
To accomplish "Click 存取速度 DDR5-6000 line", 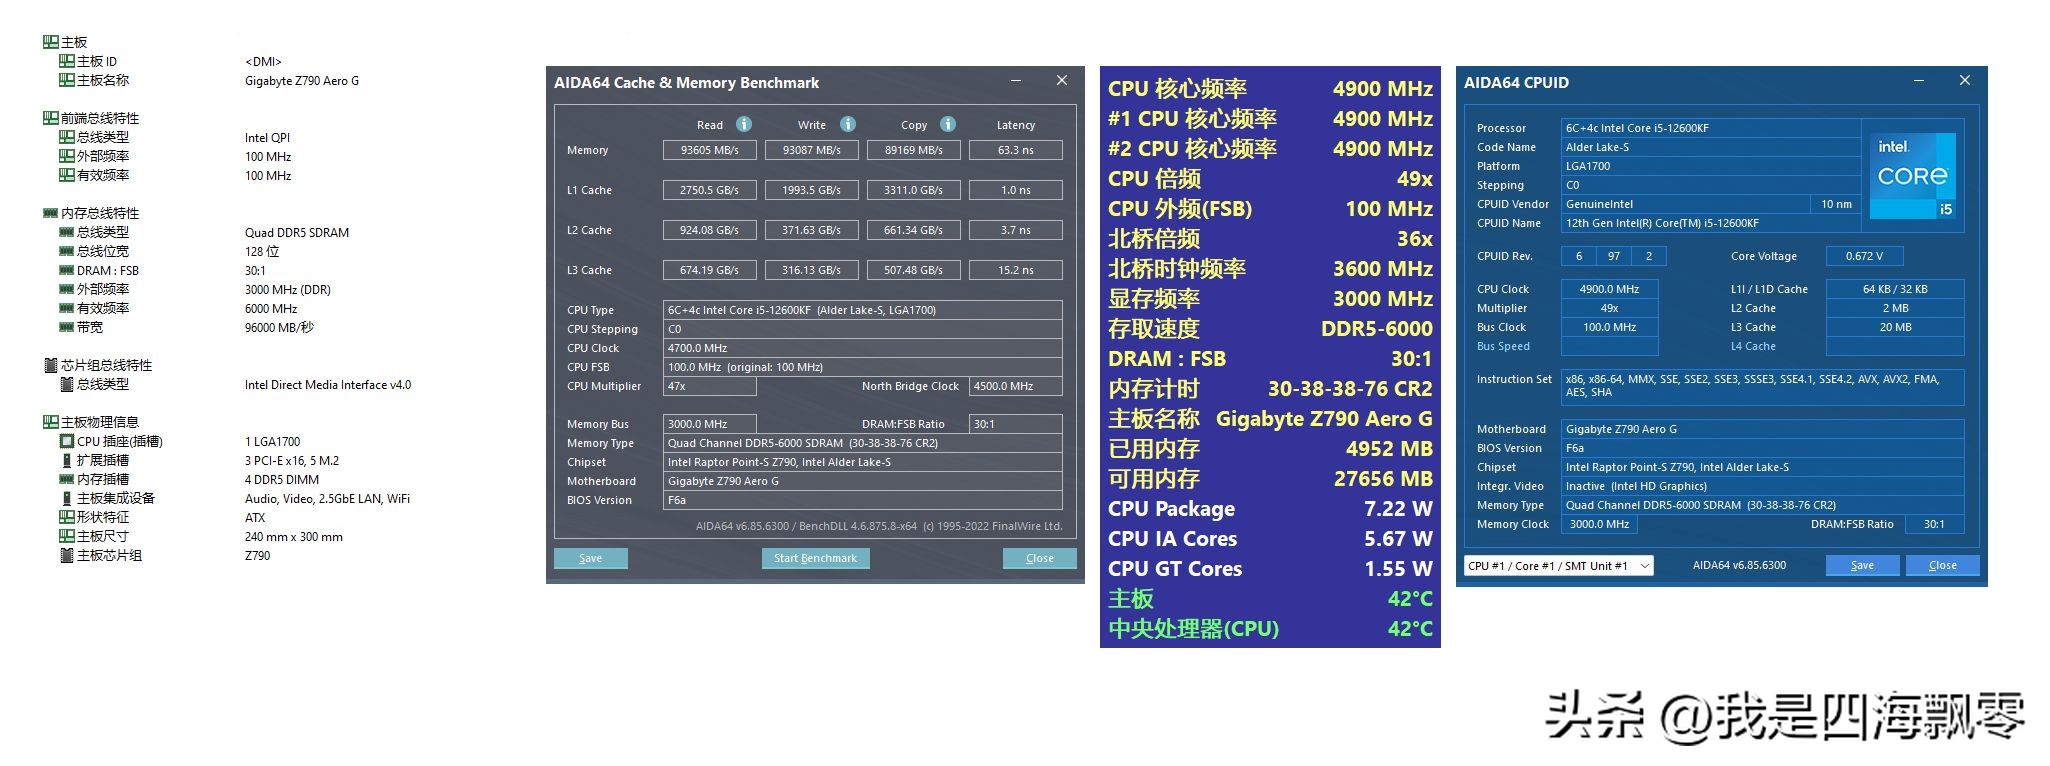I will tap(1270, 329).
